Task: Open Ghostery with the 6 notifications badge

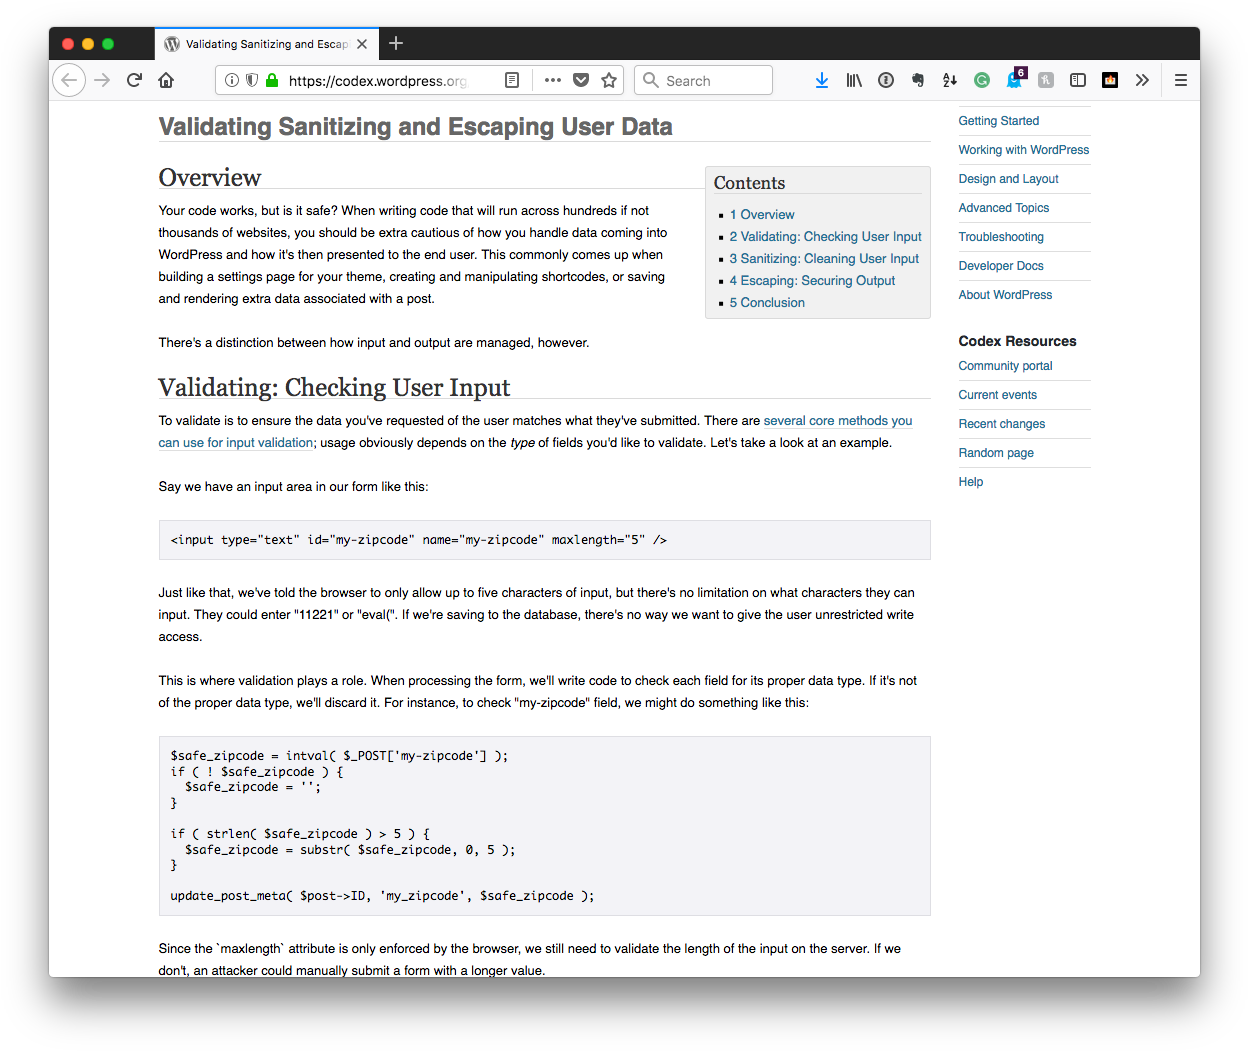Action: 1014,80
